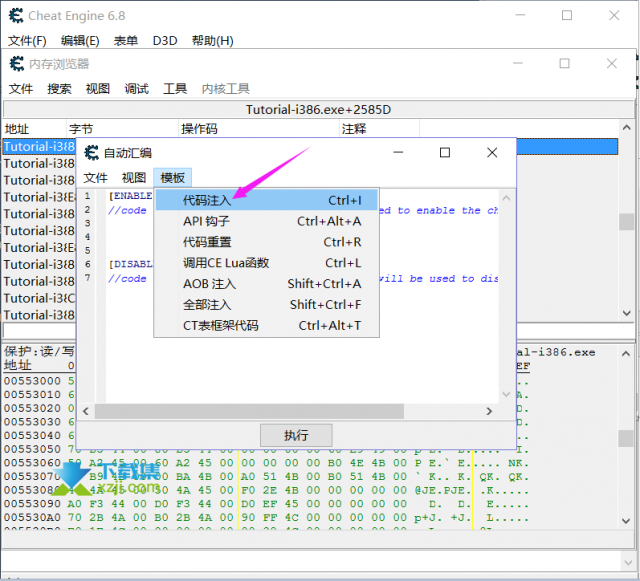Click hex view scrollbar down arrow

626,521
